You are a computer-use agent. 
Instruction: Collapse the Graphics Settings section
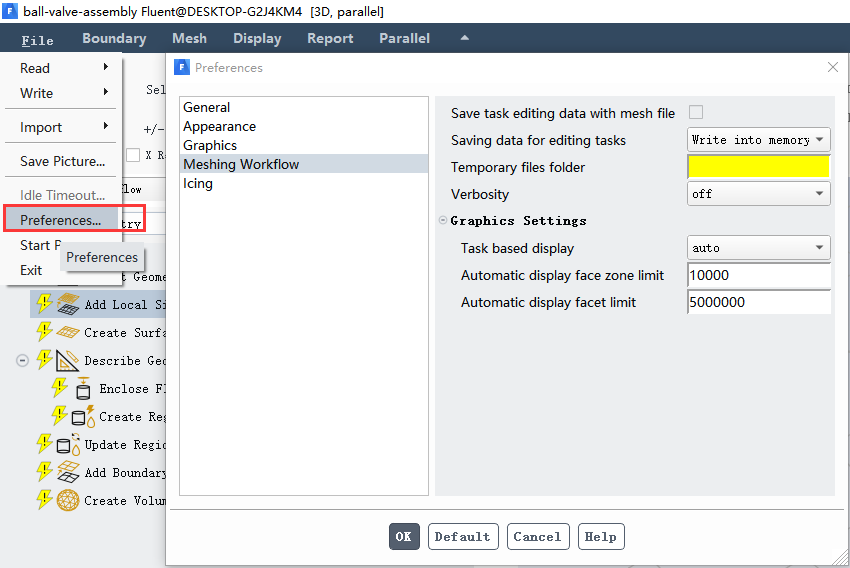(443, 220)
